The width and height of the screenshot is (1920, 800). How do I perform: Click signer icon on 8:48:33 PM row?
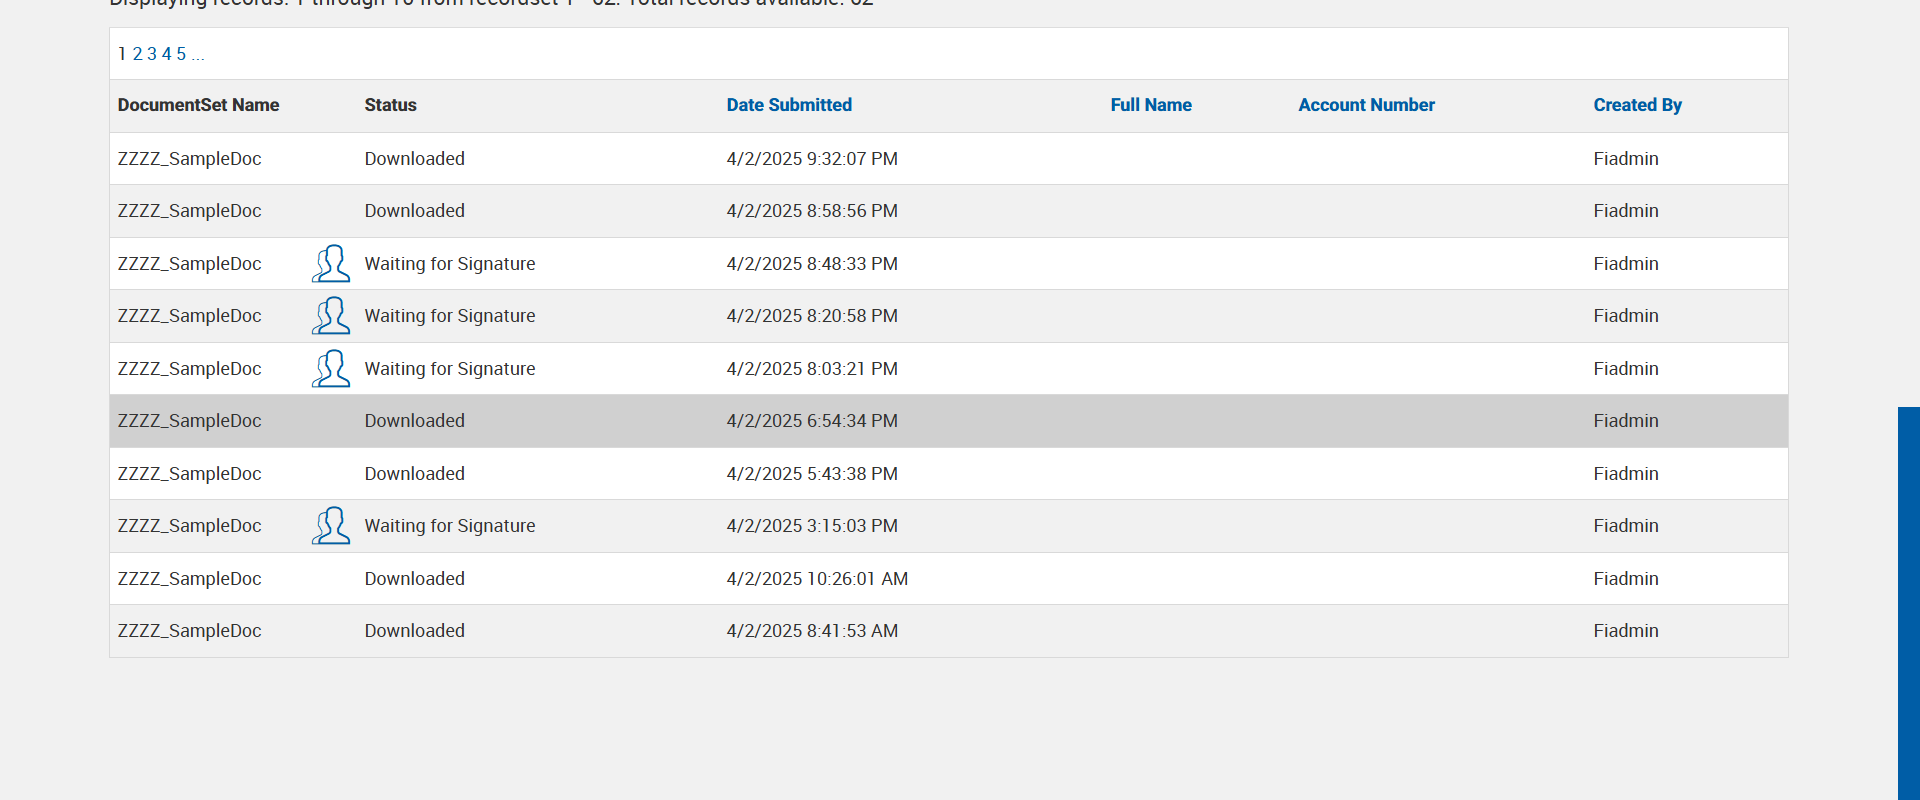(x=331, y=264)
